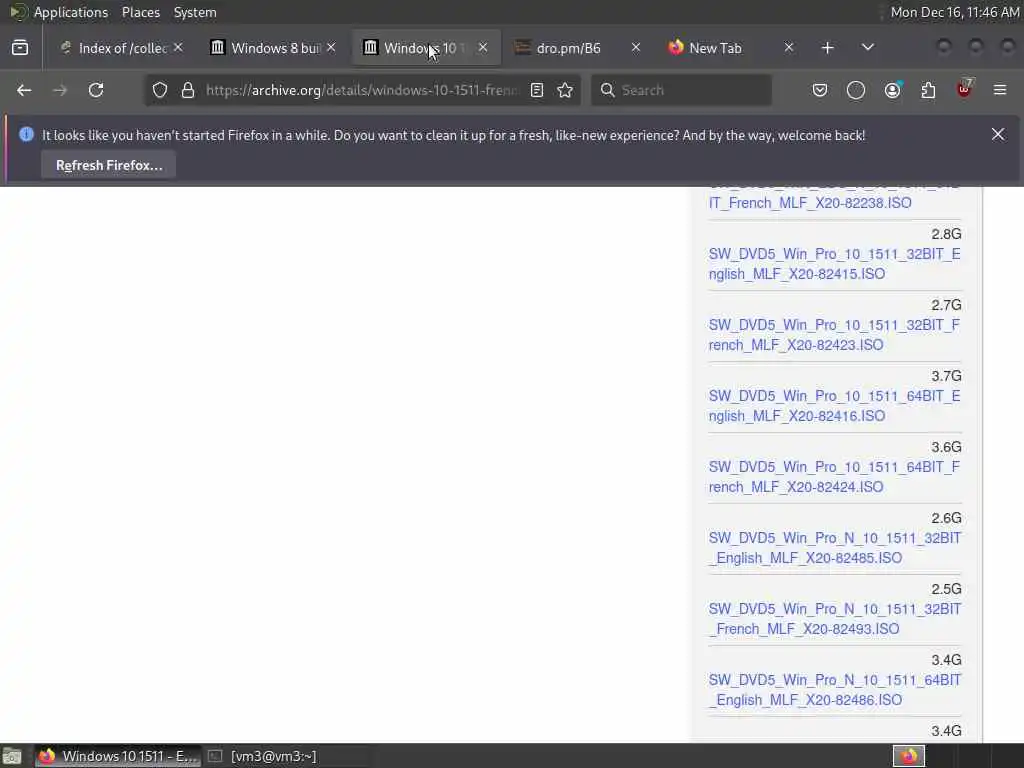Download Win Pro N 64BIT English X20-82486 ISO
Image resolution: width=1024 pixels, height=768 pixels.
pos(835,690)
